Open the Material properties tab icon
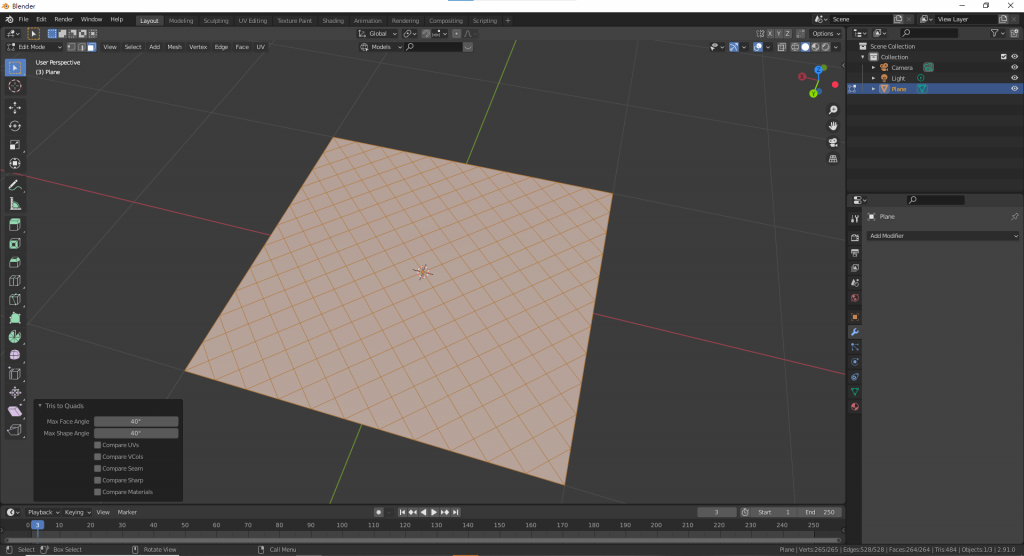The width and height of the screenshot is (1024, 556). 855,407
